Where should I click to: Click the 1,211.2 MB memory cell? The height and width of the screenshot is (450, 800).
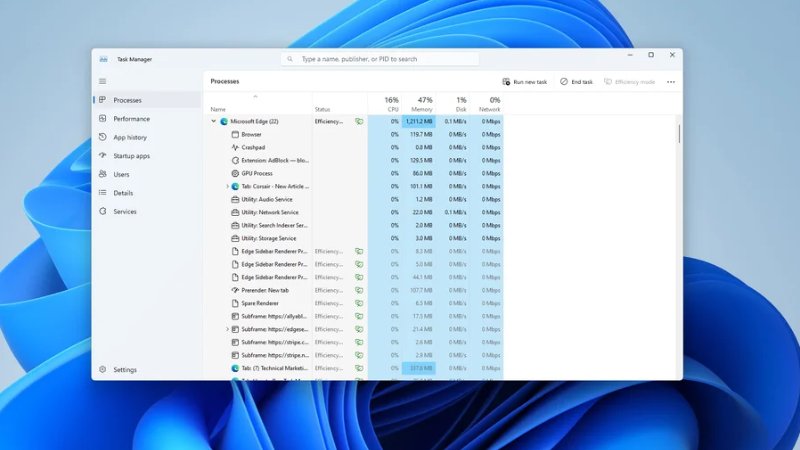418,121
